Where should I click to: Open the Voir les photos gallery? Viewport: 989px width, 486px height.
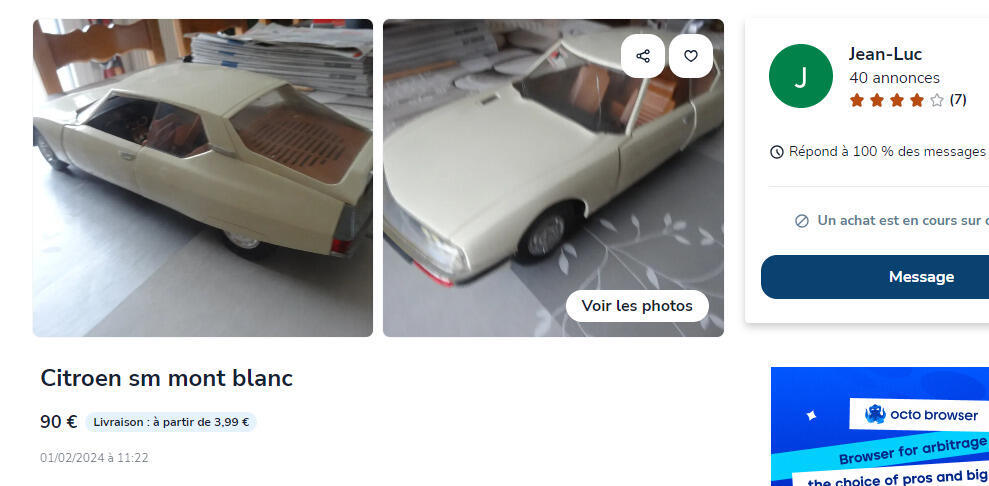[637, 306]
